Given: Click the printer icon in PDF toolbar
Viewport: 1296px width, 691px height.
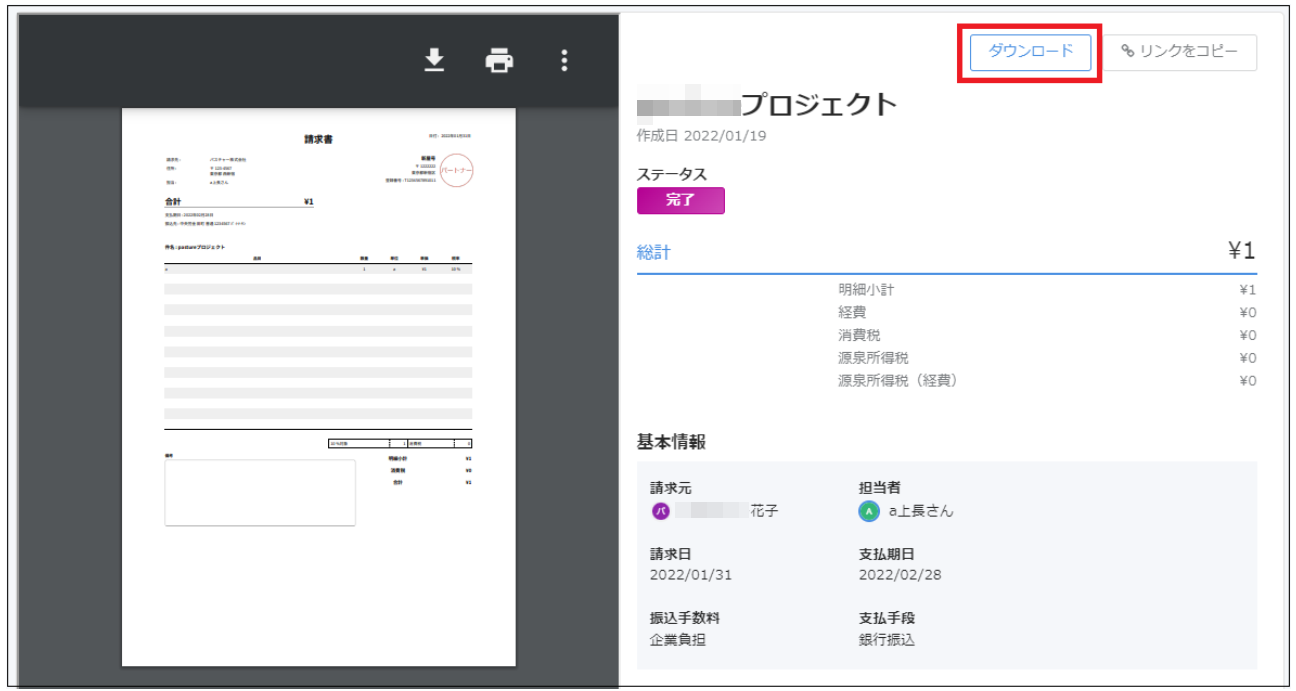Looking at the screenshot, I should tap(499, 61).
